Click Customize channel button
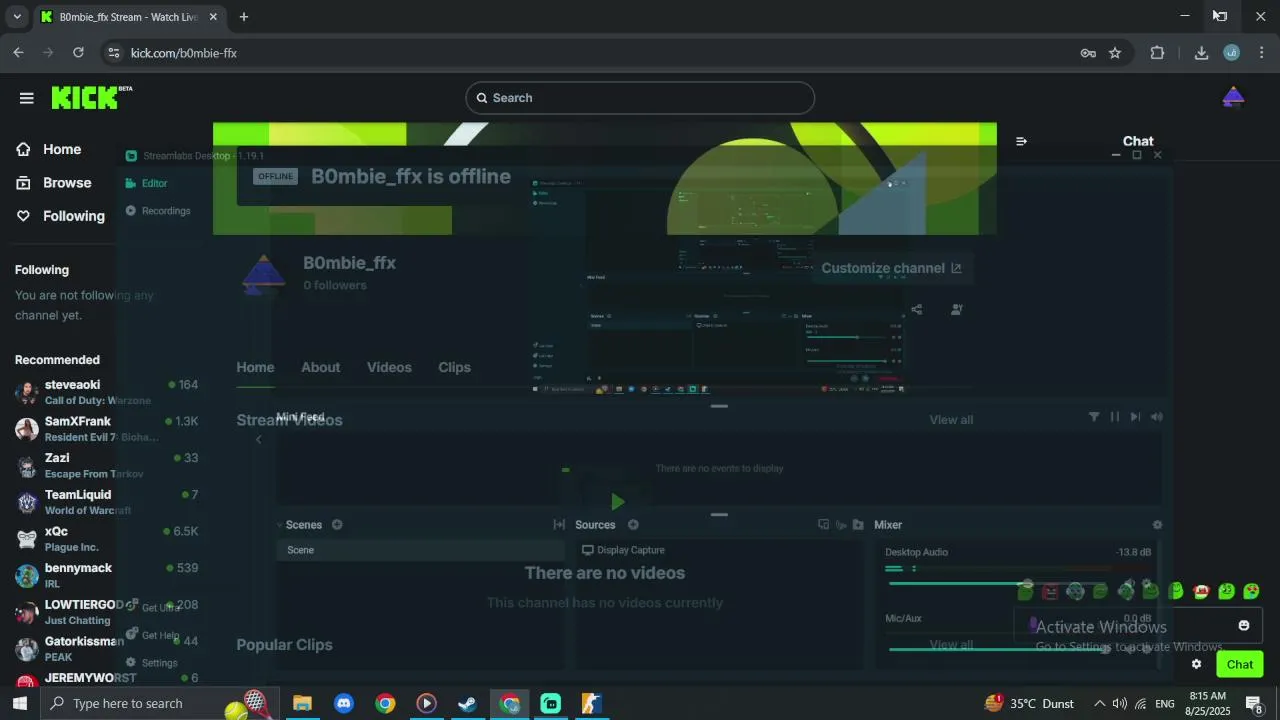The width and height of the screenshot is (1280, 720). [x=891, y=268]
